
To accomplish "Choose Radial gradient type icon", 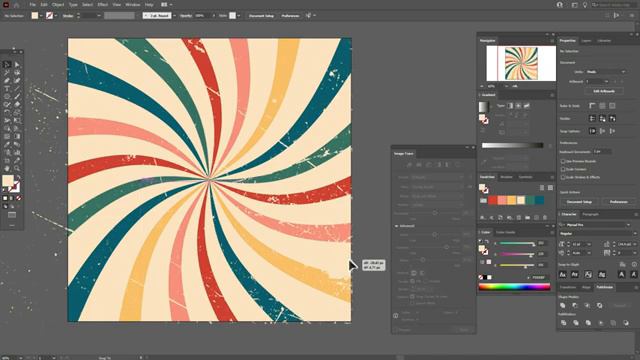I will pos(518,106).
